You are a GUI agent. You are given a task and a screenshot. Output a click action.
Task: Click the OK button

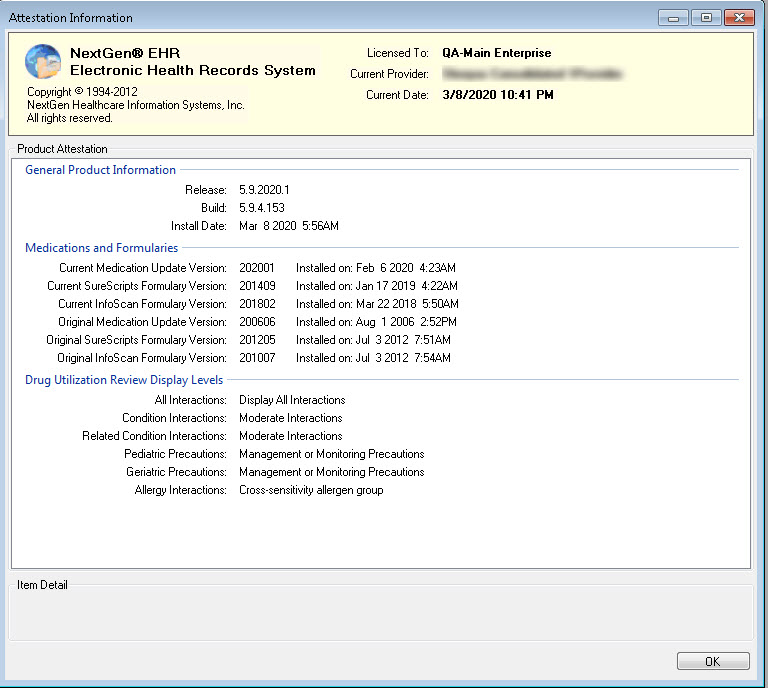pos(713,661)
